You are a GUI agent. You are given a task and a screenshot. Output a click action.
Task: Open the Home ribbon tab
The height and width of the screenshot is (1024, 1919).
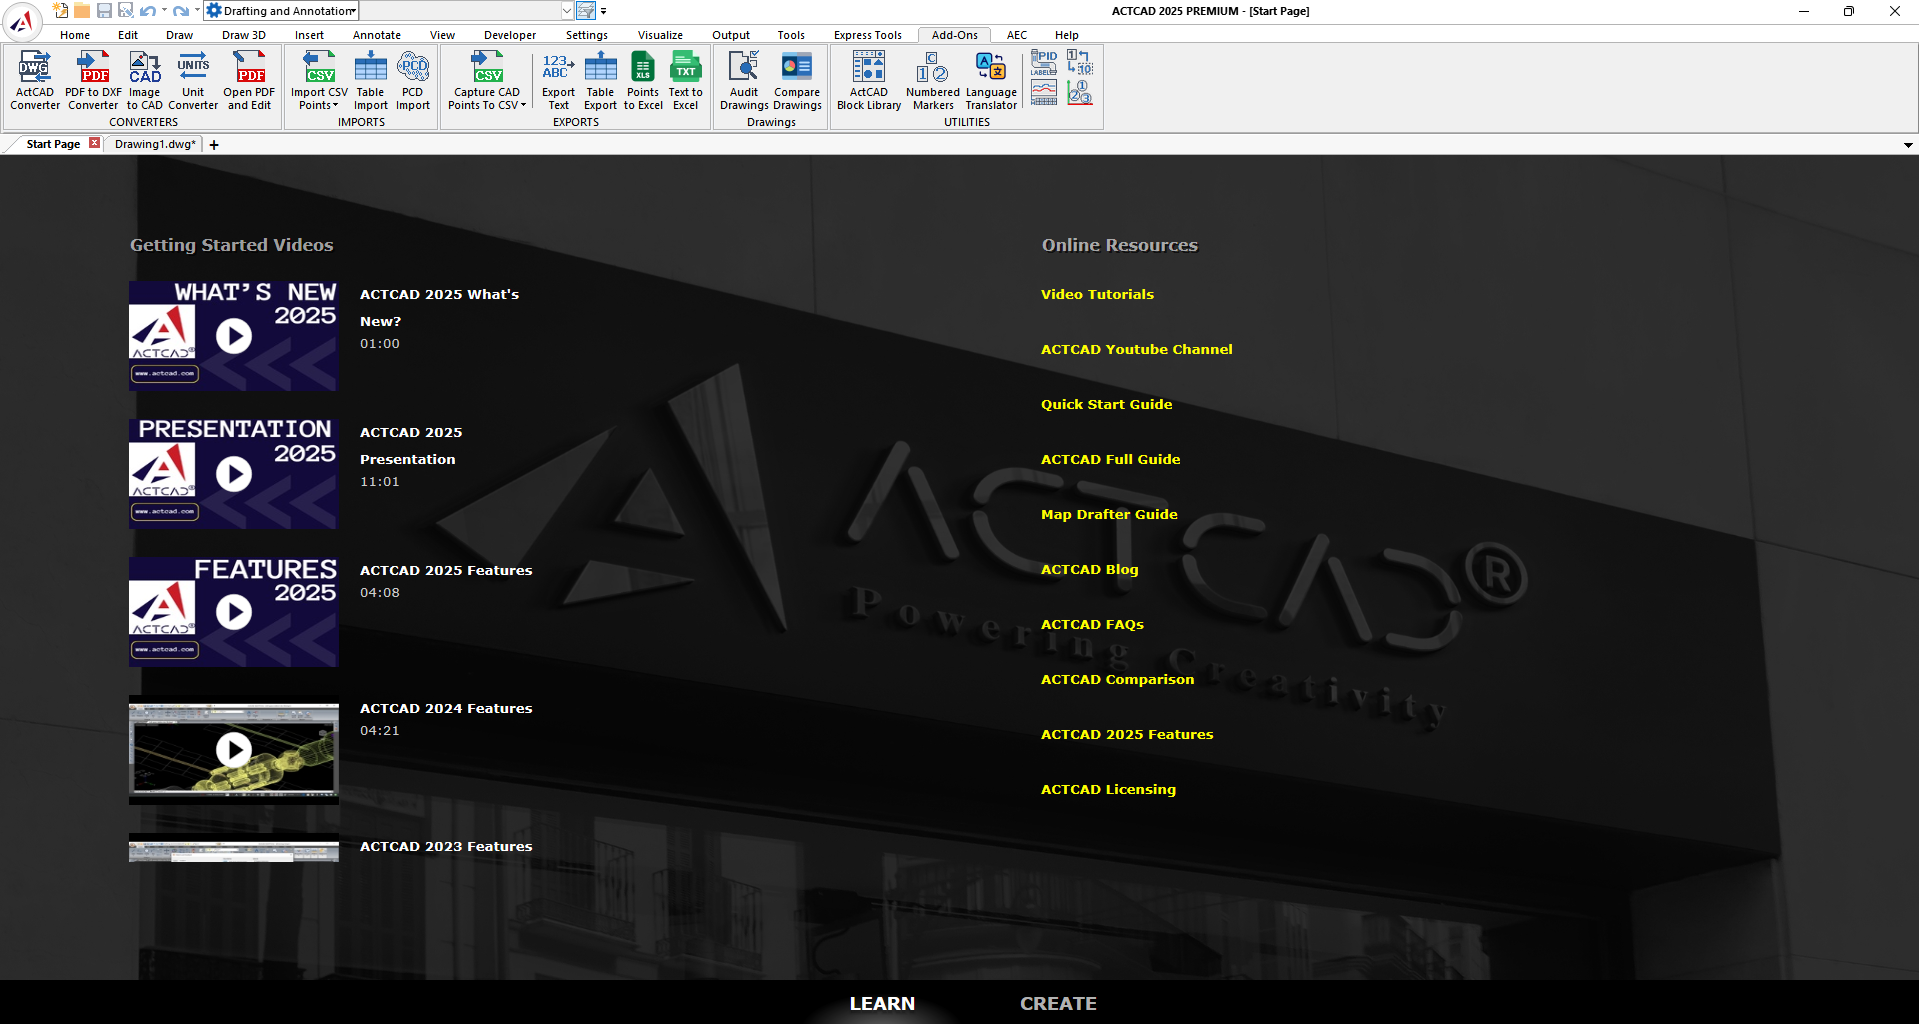point(75,35)
